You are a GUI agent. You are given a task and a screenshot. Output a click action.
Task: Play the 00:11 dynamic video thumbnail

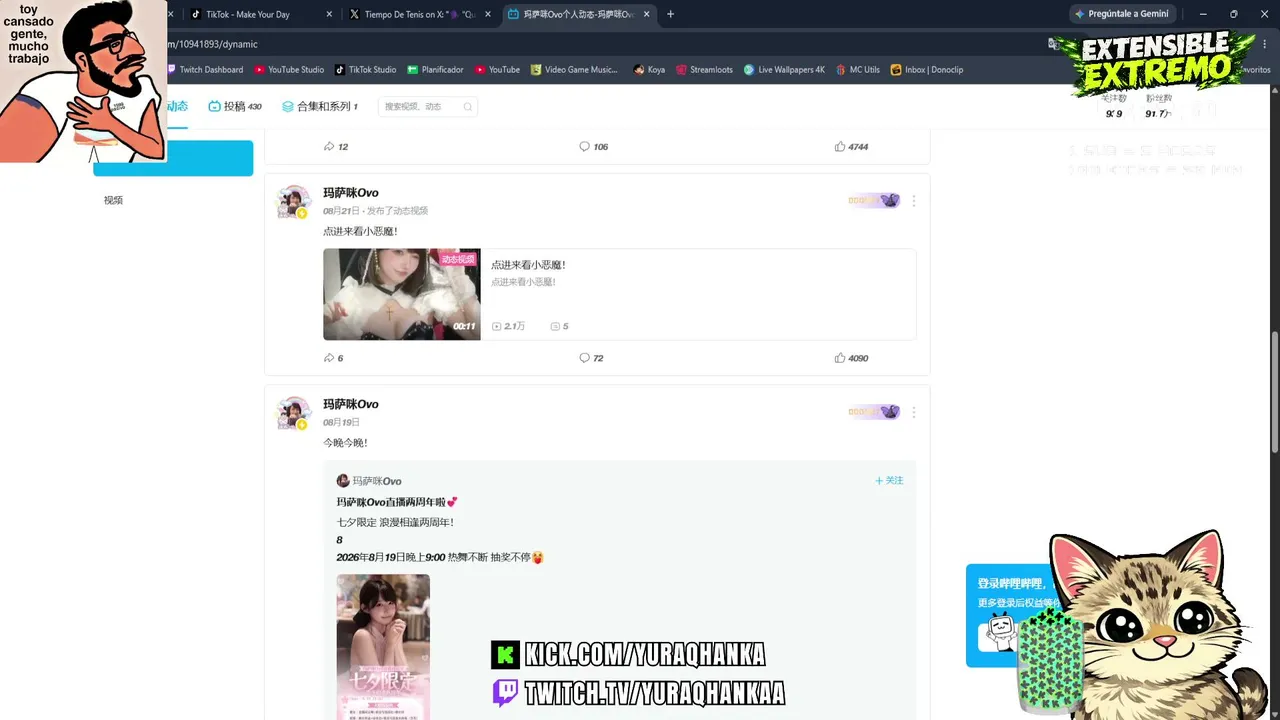[x=402, y=294]
